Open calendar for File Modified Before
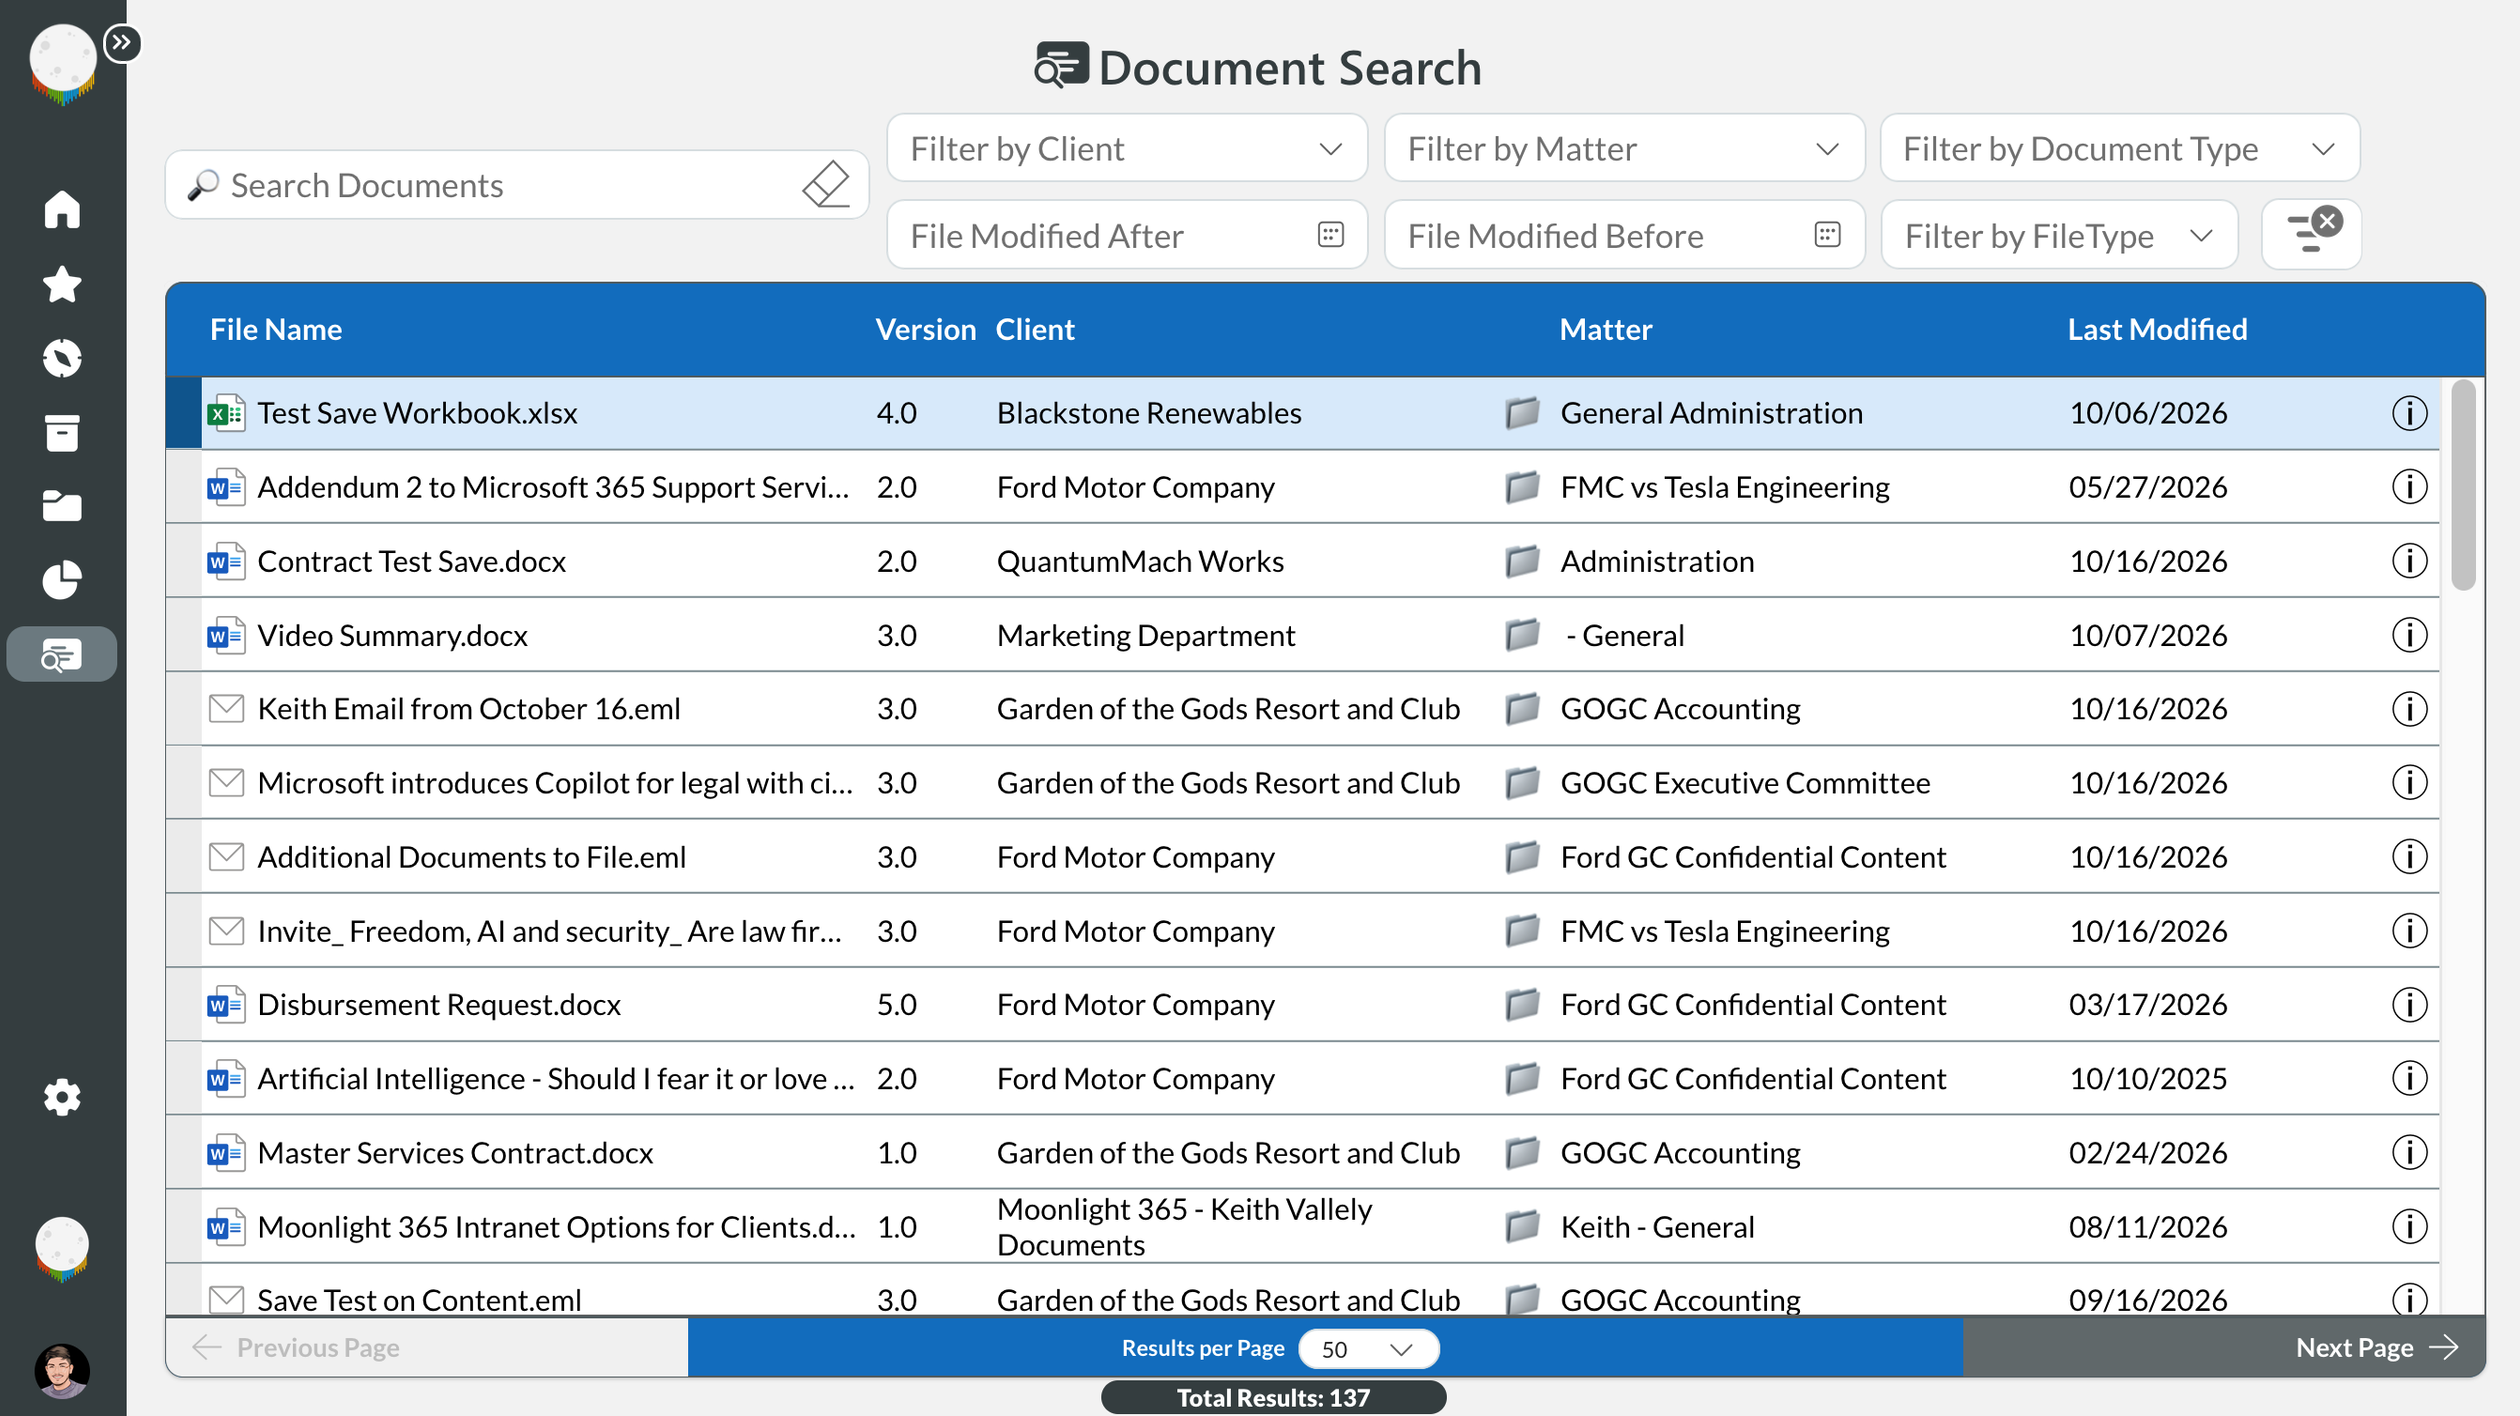The image size is (2520, 1416). click(x=1827, y=235)
